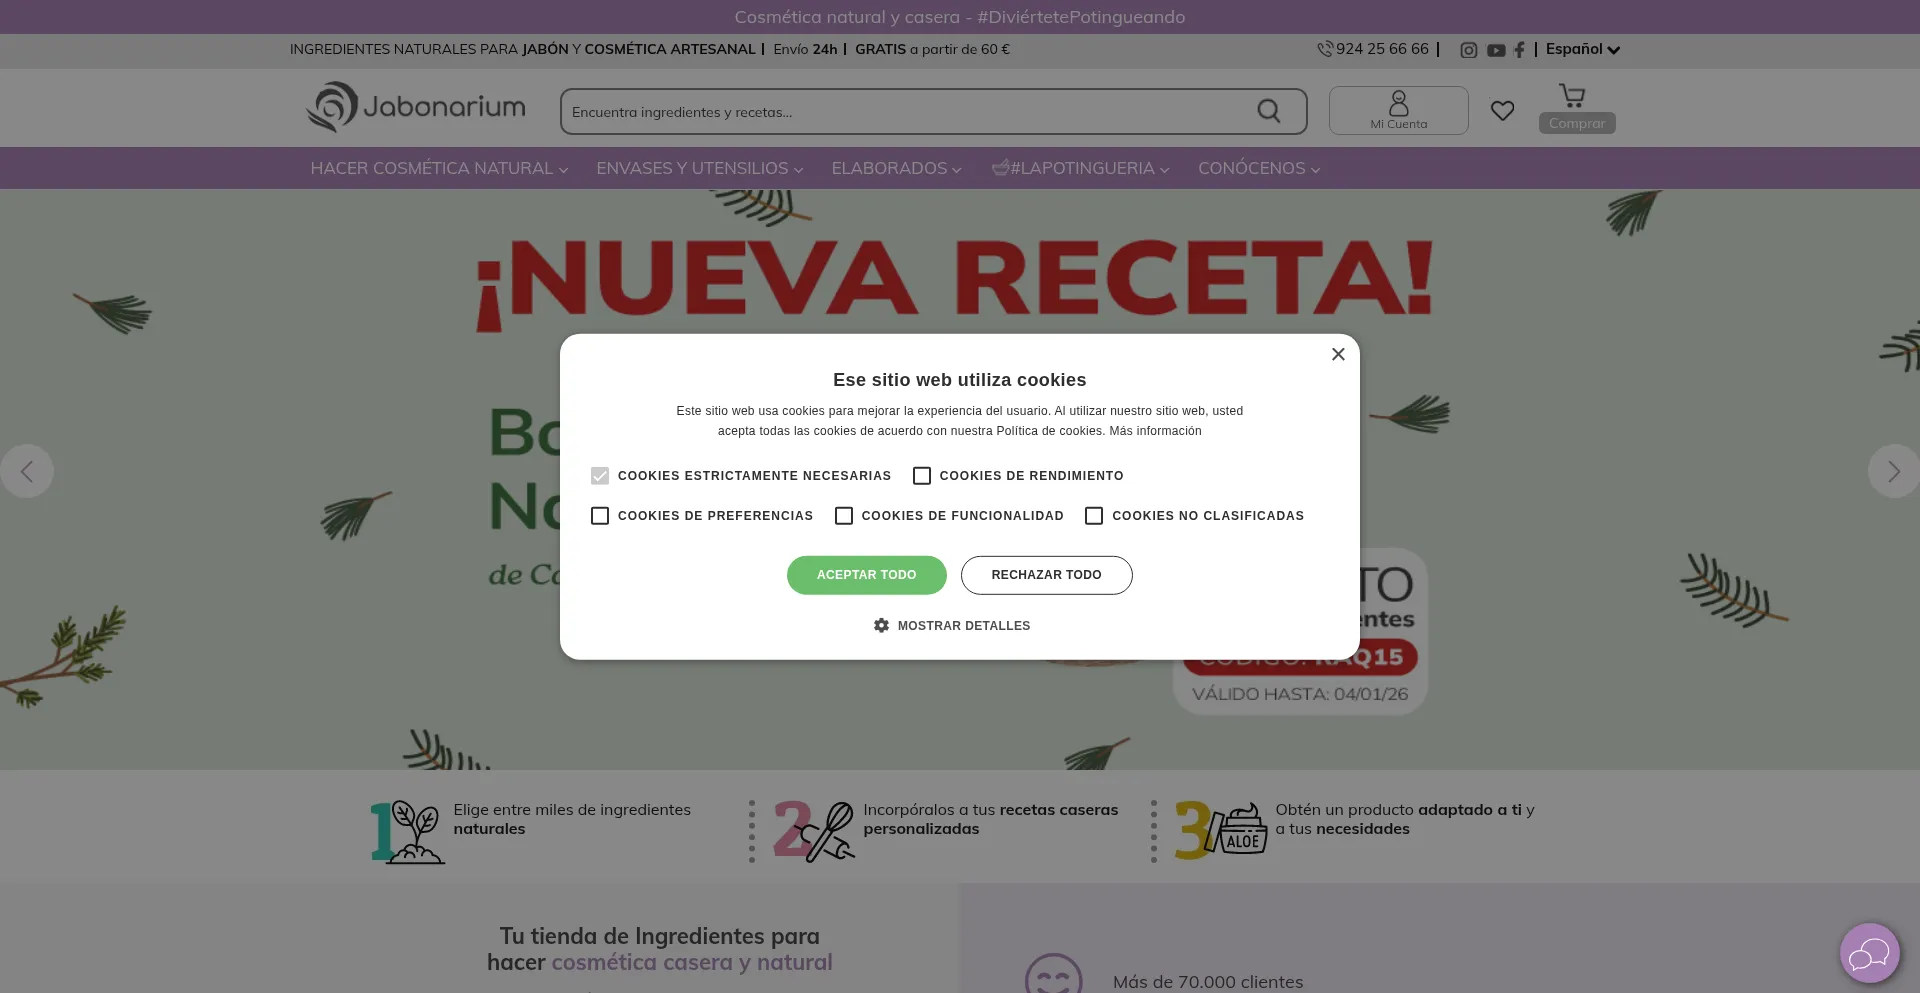The width and height of the screenshot is (1920, 993).
Task: Click the search magnifier icon
Action: coord(1268,111)
